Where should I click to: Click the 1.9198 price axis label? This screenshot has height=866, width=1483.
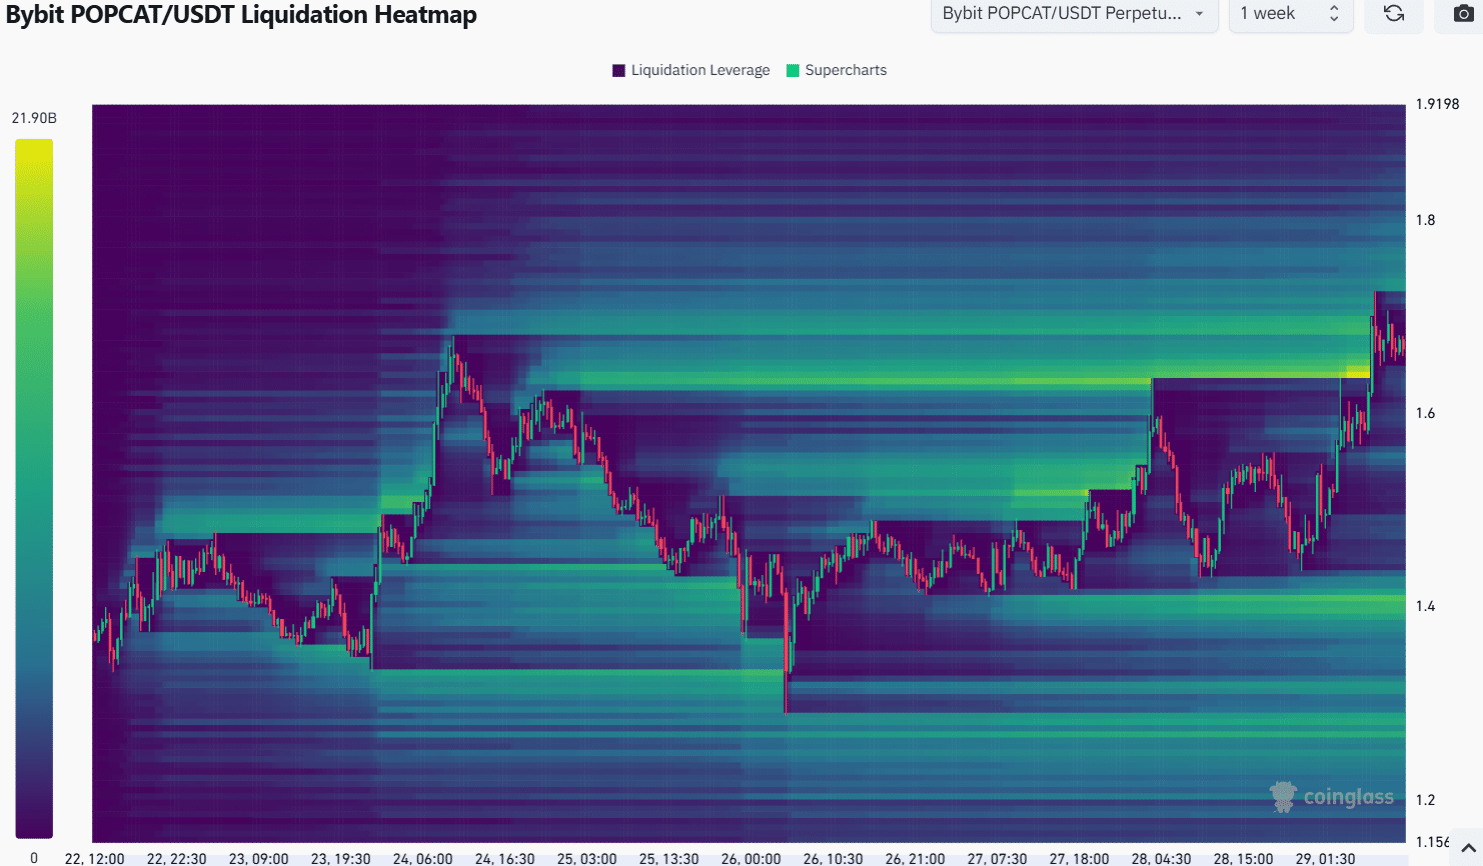click(x=1438, y=104)
